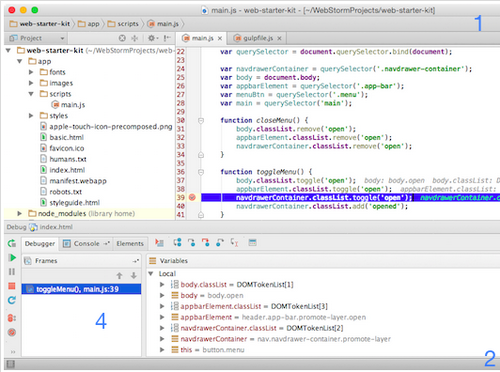Open Project view dropdown
The height and width of the screenshot is (372, 500).
click(x=36, y=38)
